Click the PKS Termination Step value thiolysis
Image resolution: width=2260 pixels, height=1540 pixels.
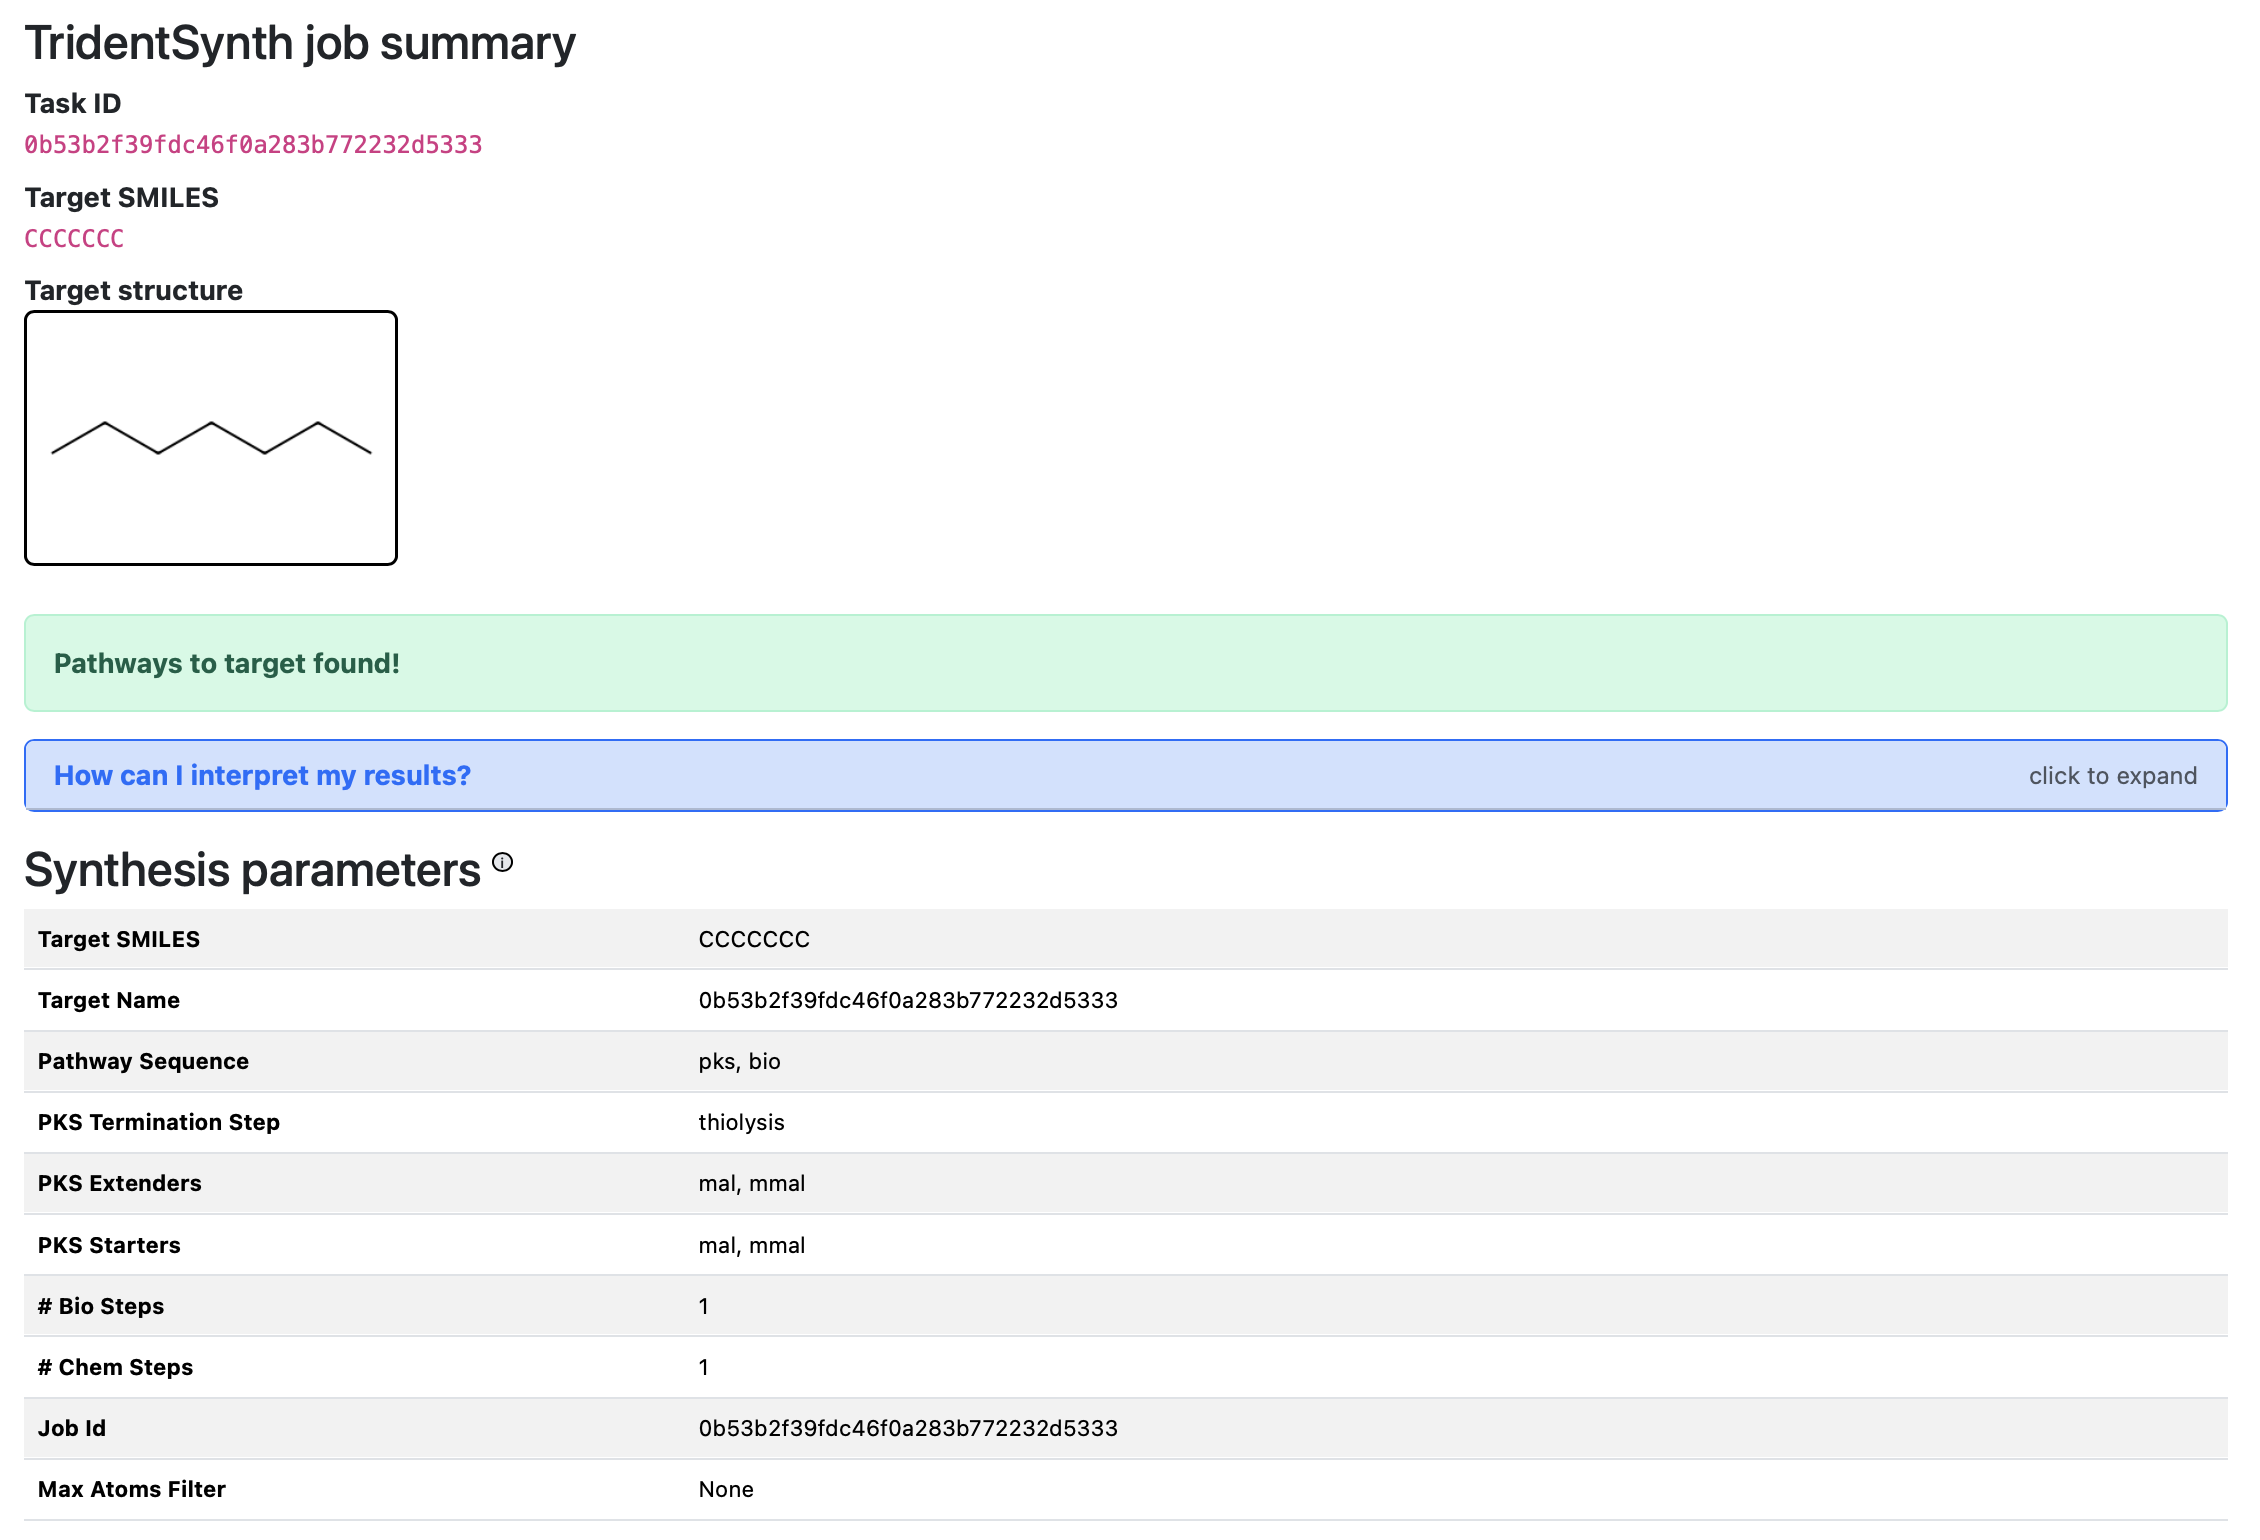pos(741,1122)
